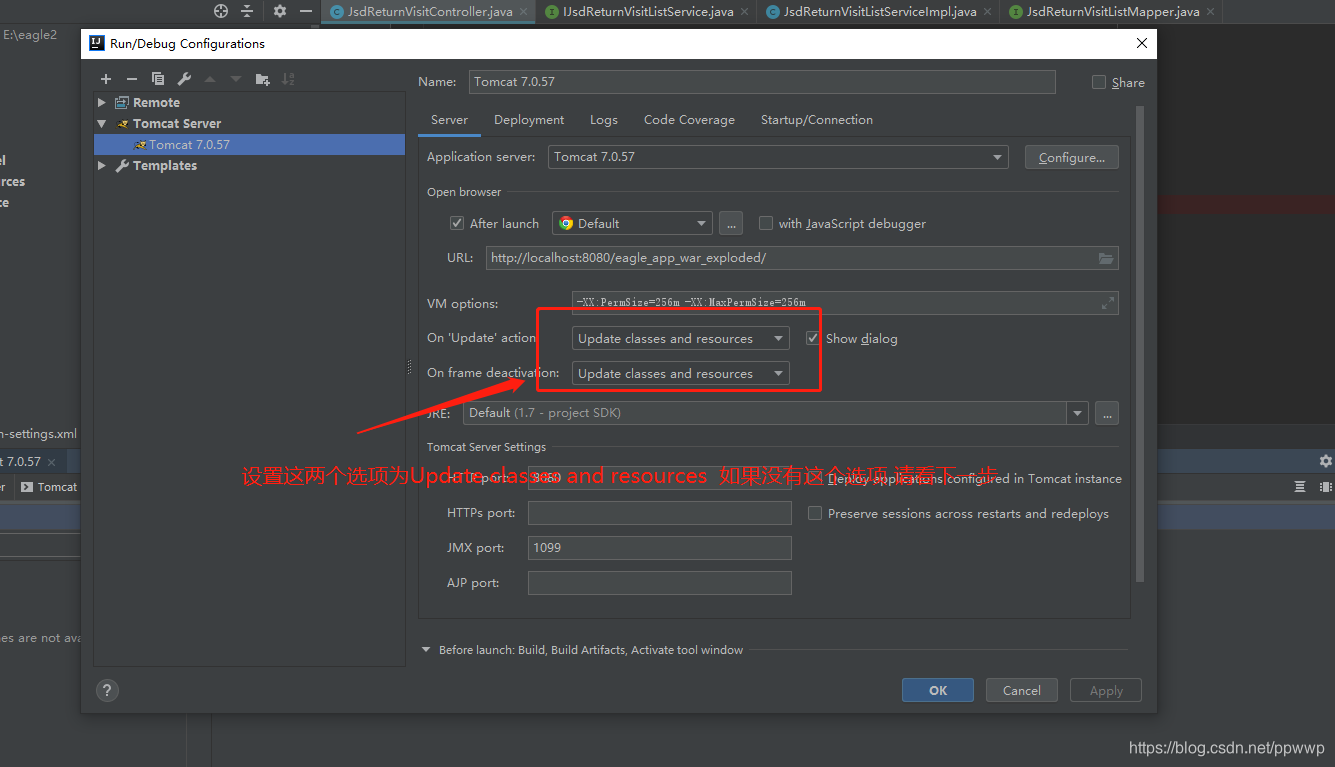Viewport: 1335px width, 767px height.
Task: Toggle Preserve sessions across restarts checkbox
Action: (815, 513)
